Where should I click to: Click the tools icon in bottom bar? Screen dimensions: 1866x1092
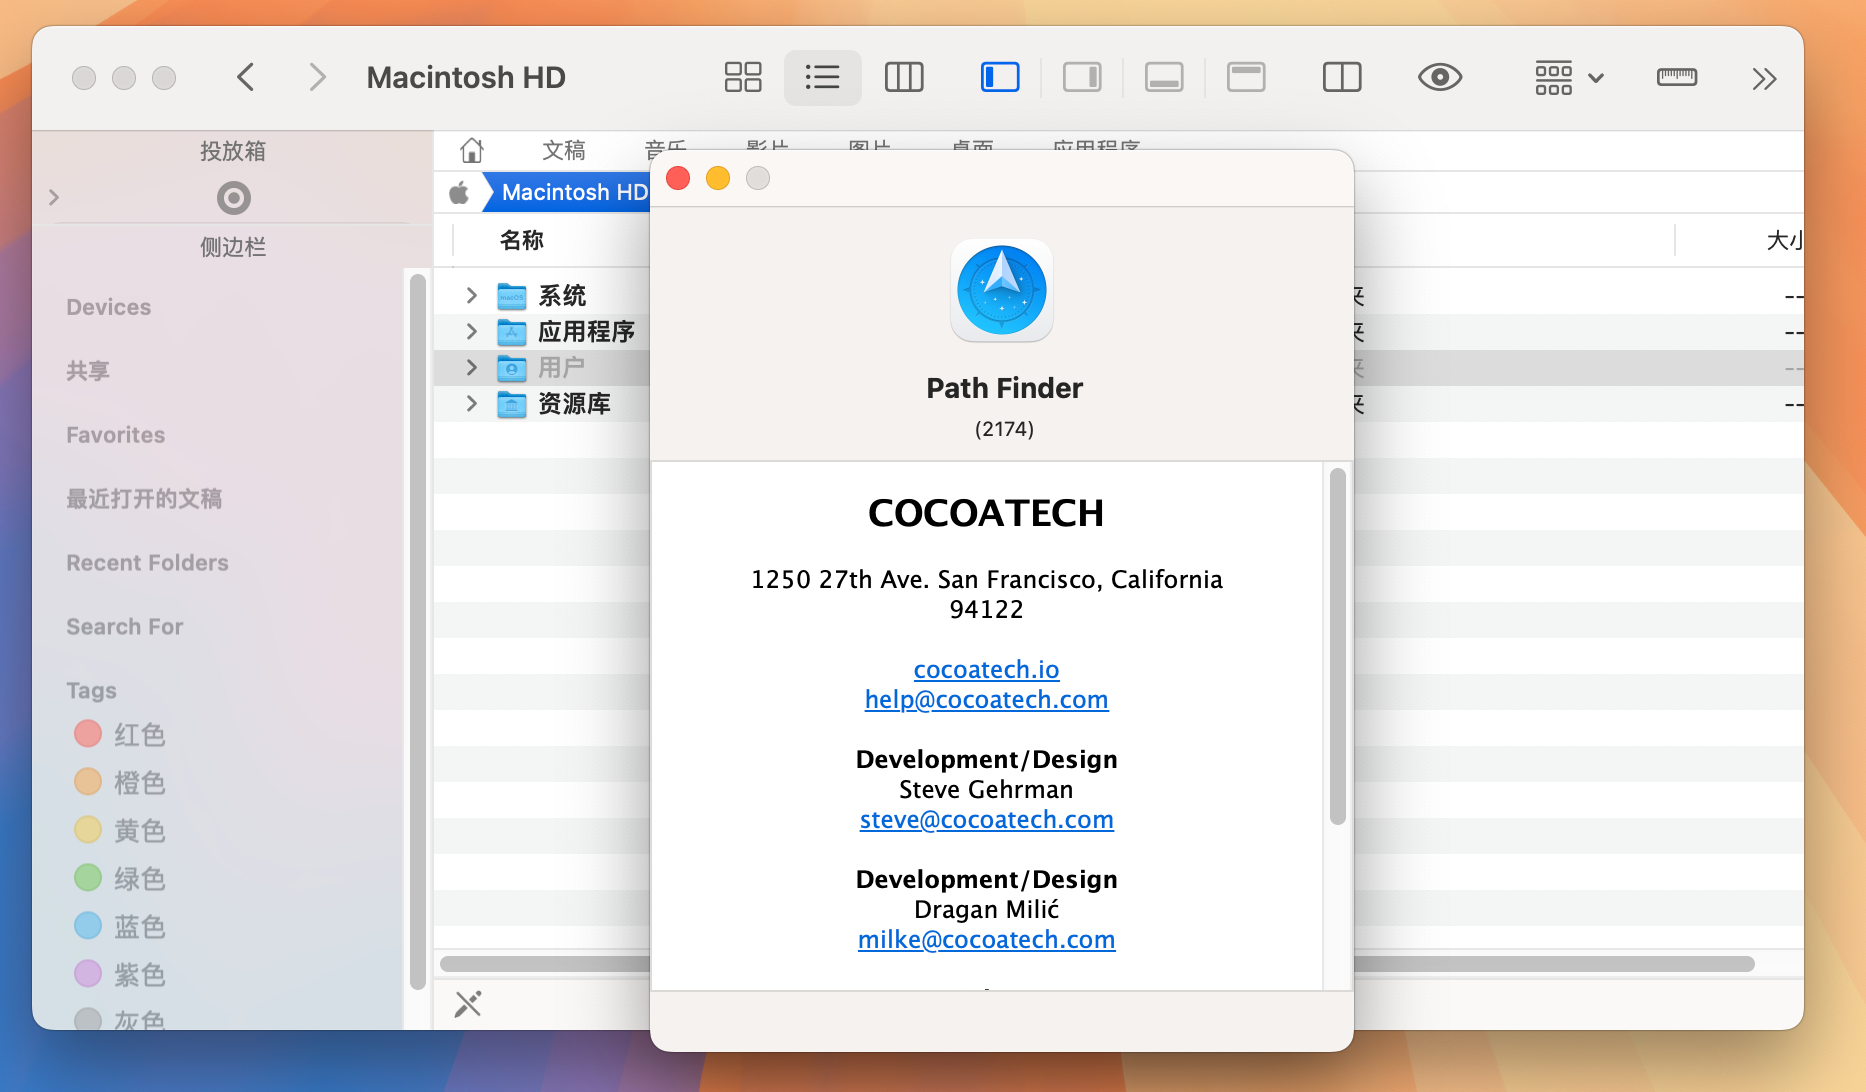[468, 1004]
